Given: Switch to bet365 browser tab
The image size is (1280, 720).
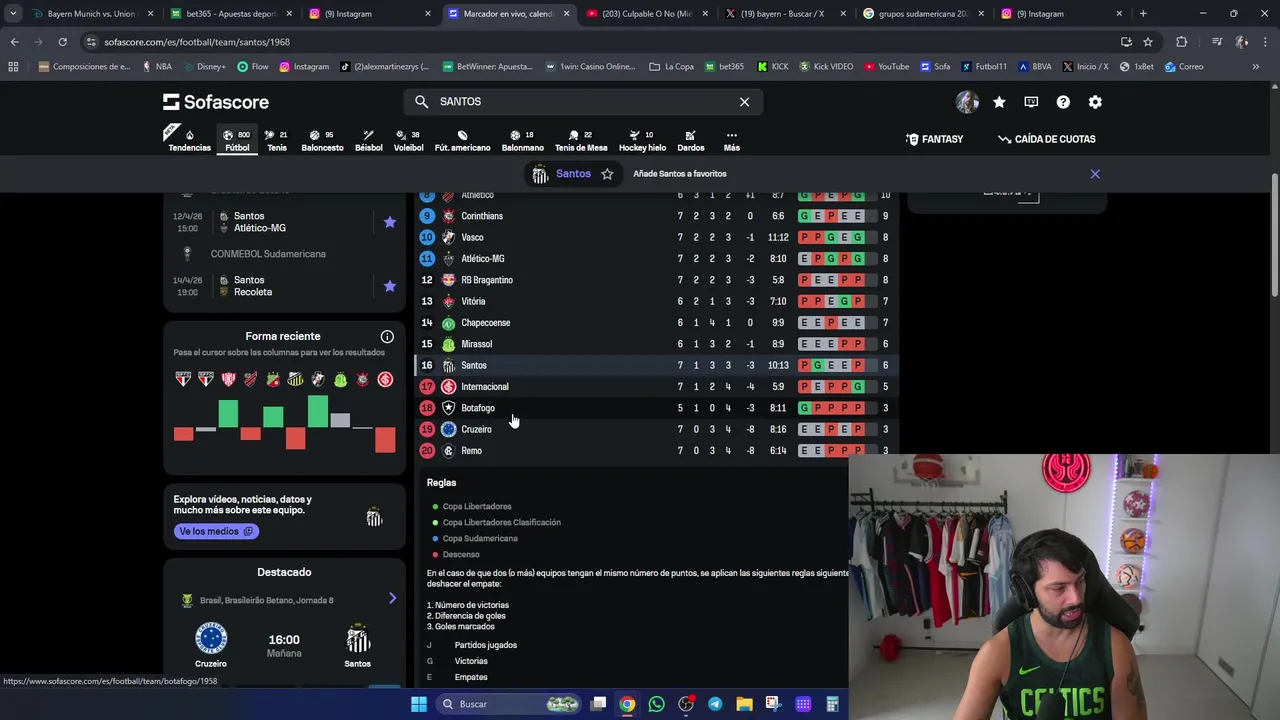Looking at the screenshot, I should (x=231, y=14).
